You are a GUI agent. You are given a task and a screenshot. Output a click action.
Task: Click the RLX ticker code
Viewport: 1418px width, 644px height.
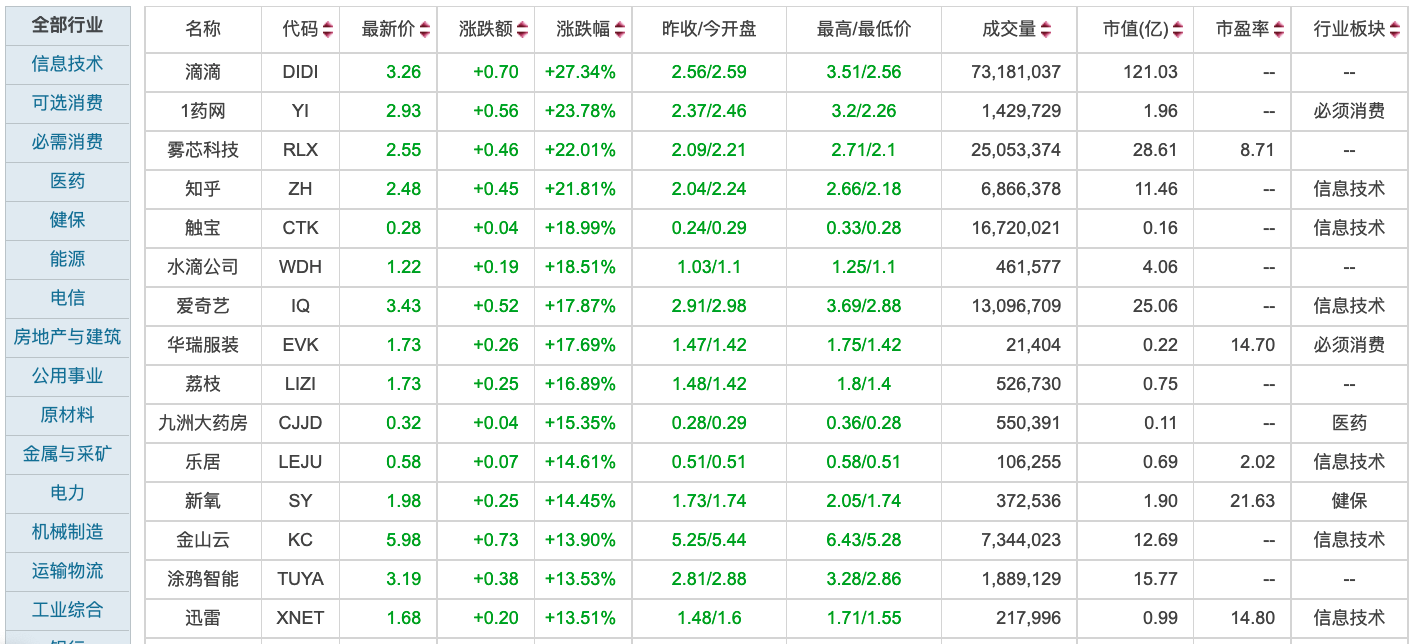[301, 150]
